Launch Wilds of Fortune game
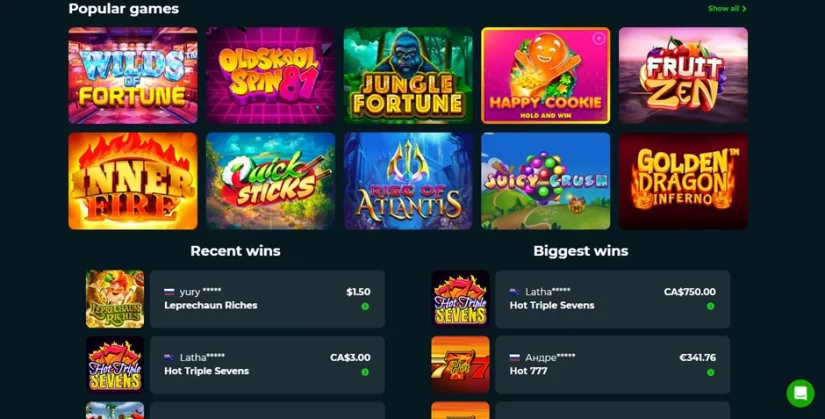Viewport: 825px width, 419px height. click(x=133, y=76)
